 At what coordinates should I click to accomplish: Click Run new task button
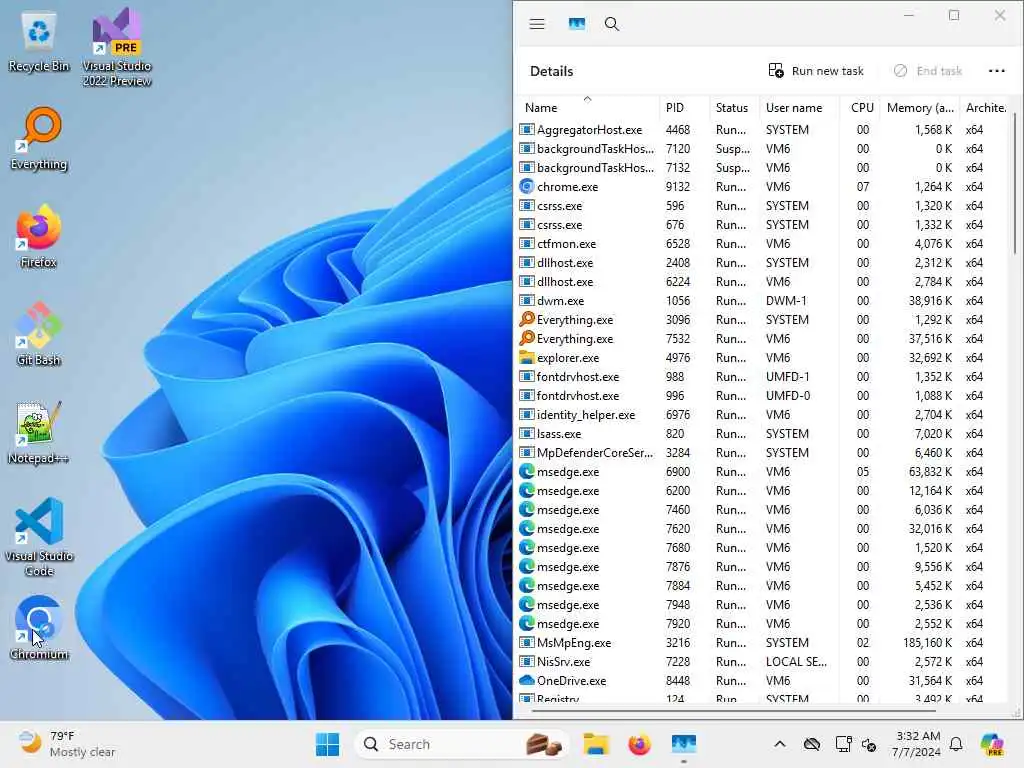[816, 71]
